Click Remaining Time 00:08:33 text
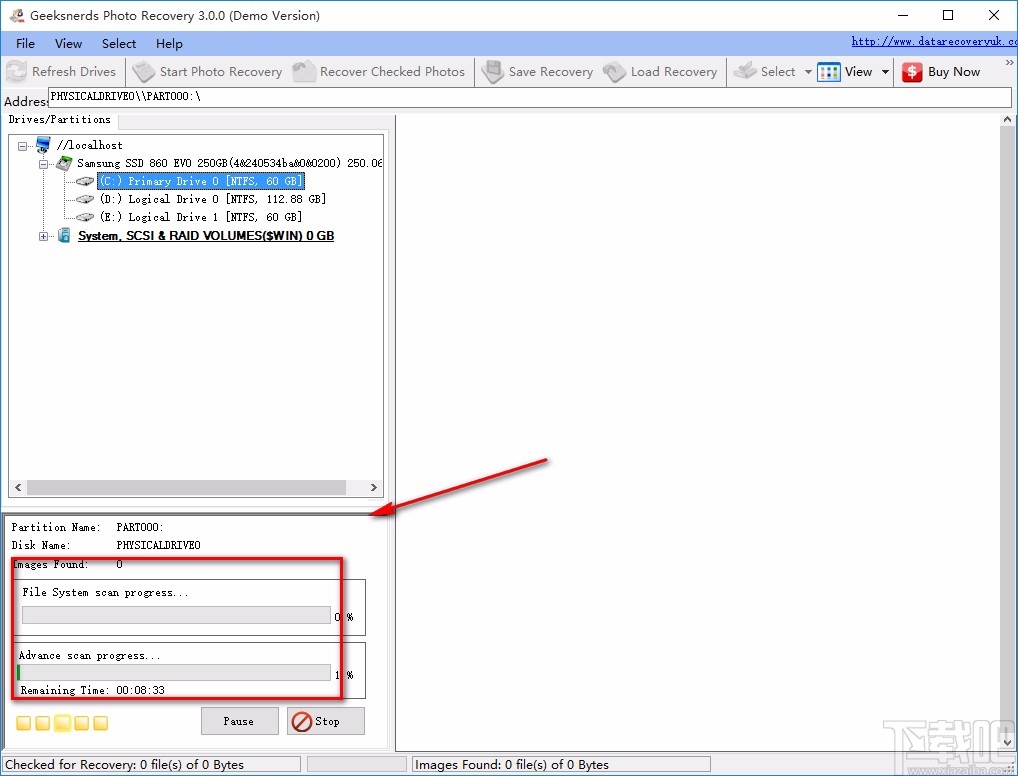Viewport: 1018px width, 776px height. 92,690
